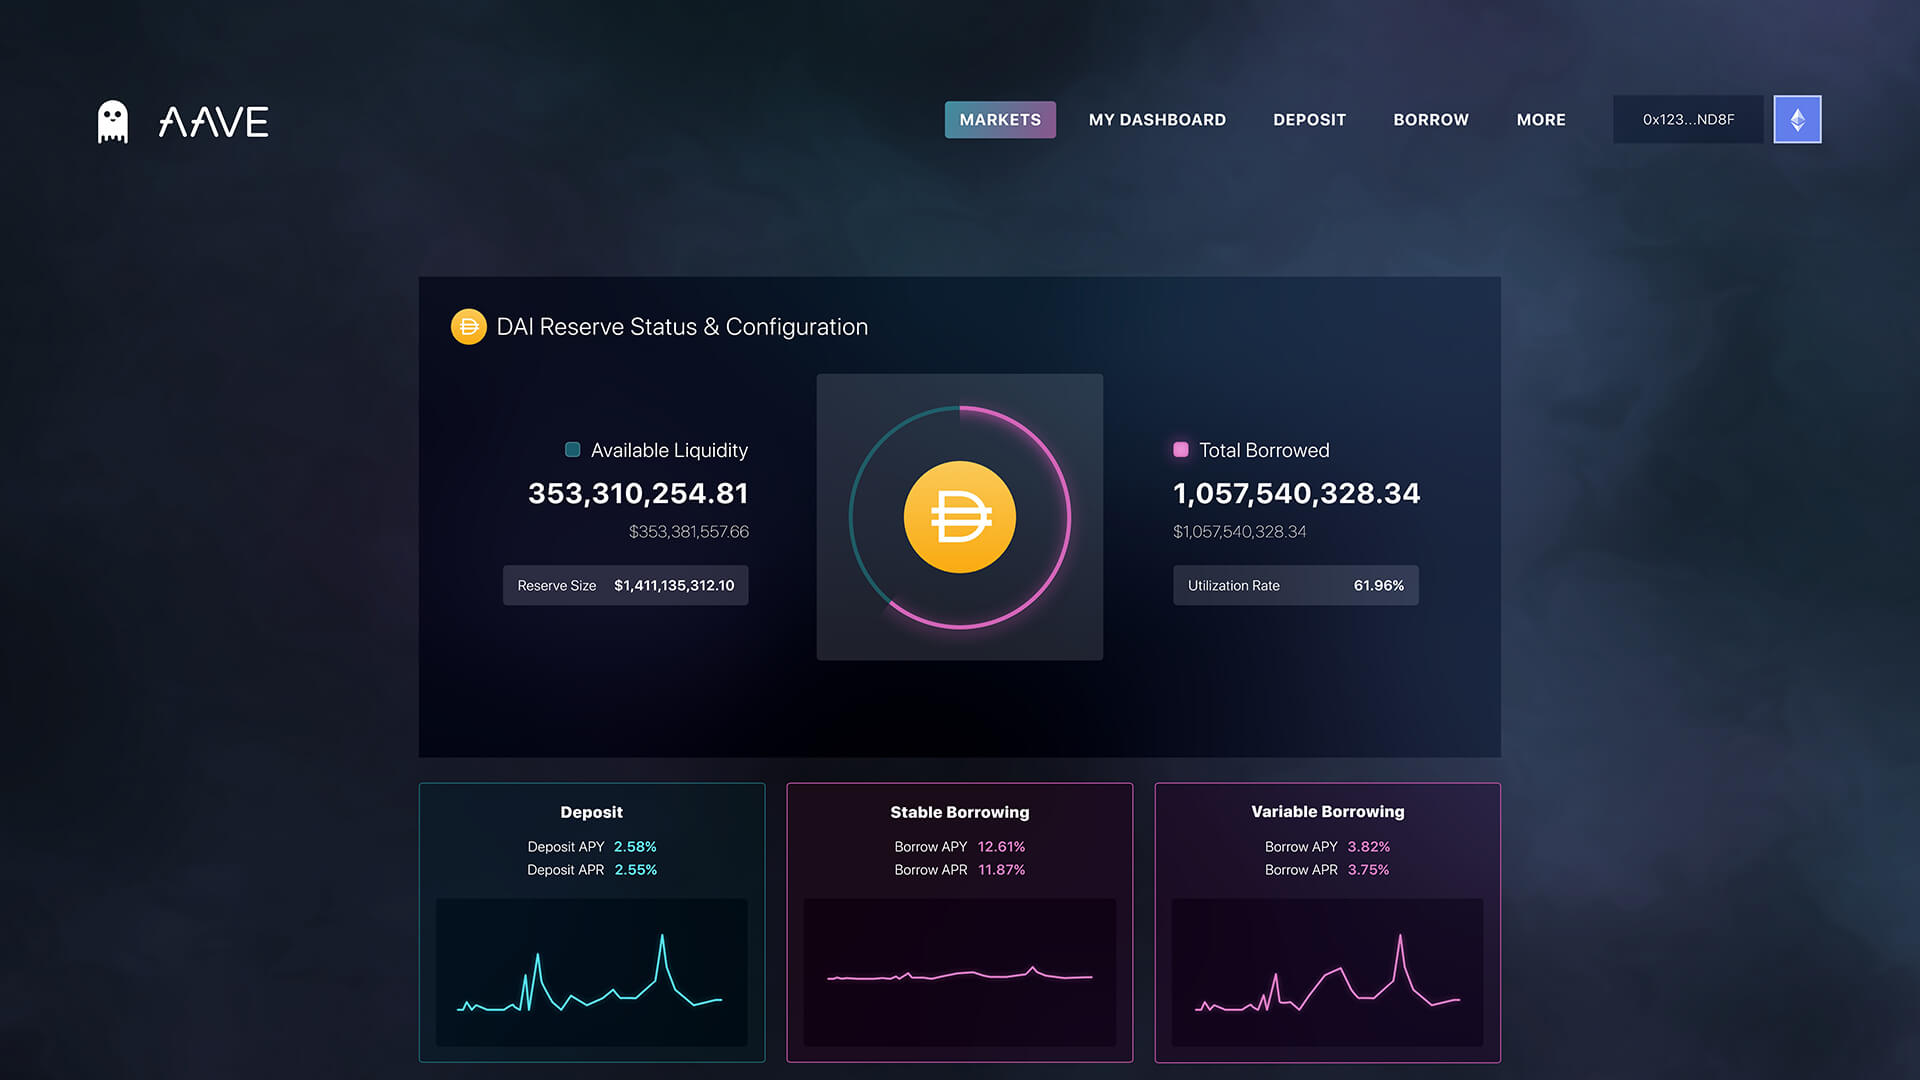Click the large DAI coin in chart

click(x=960, y=517)
